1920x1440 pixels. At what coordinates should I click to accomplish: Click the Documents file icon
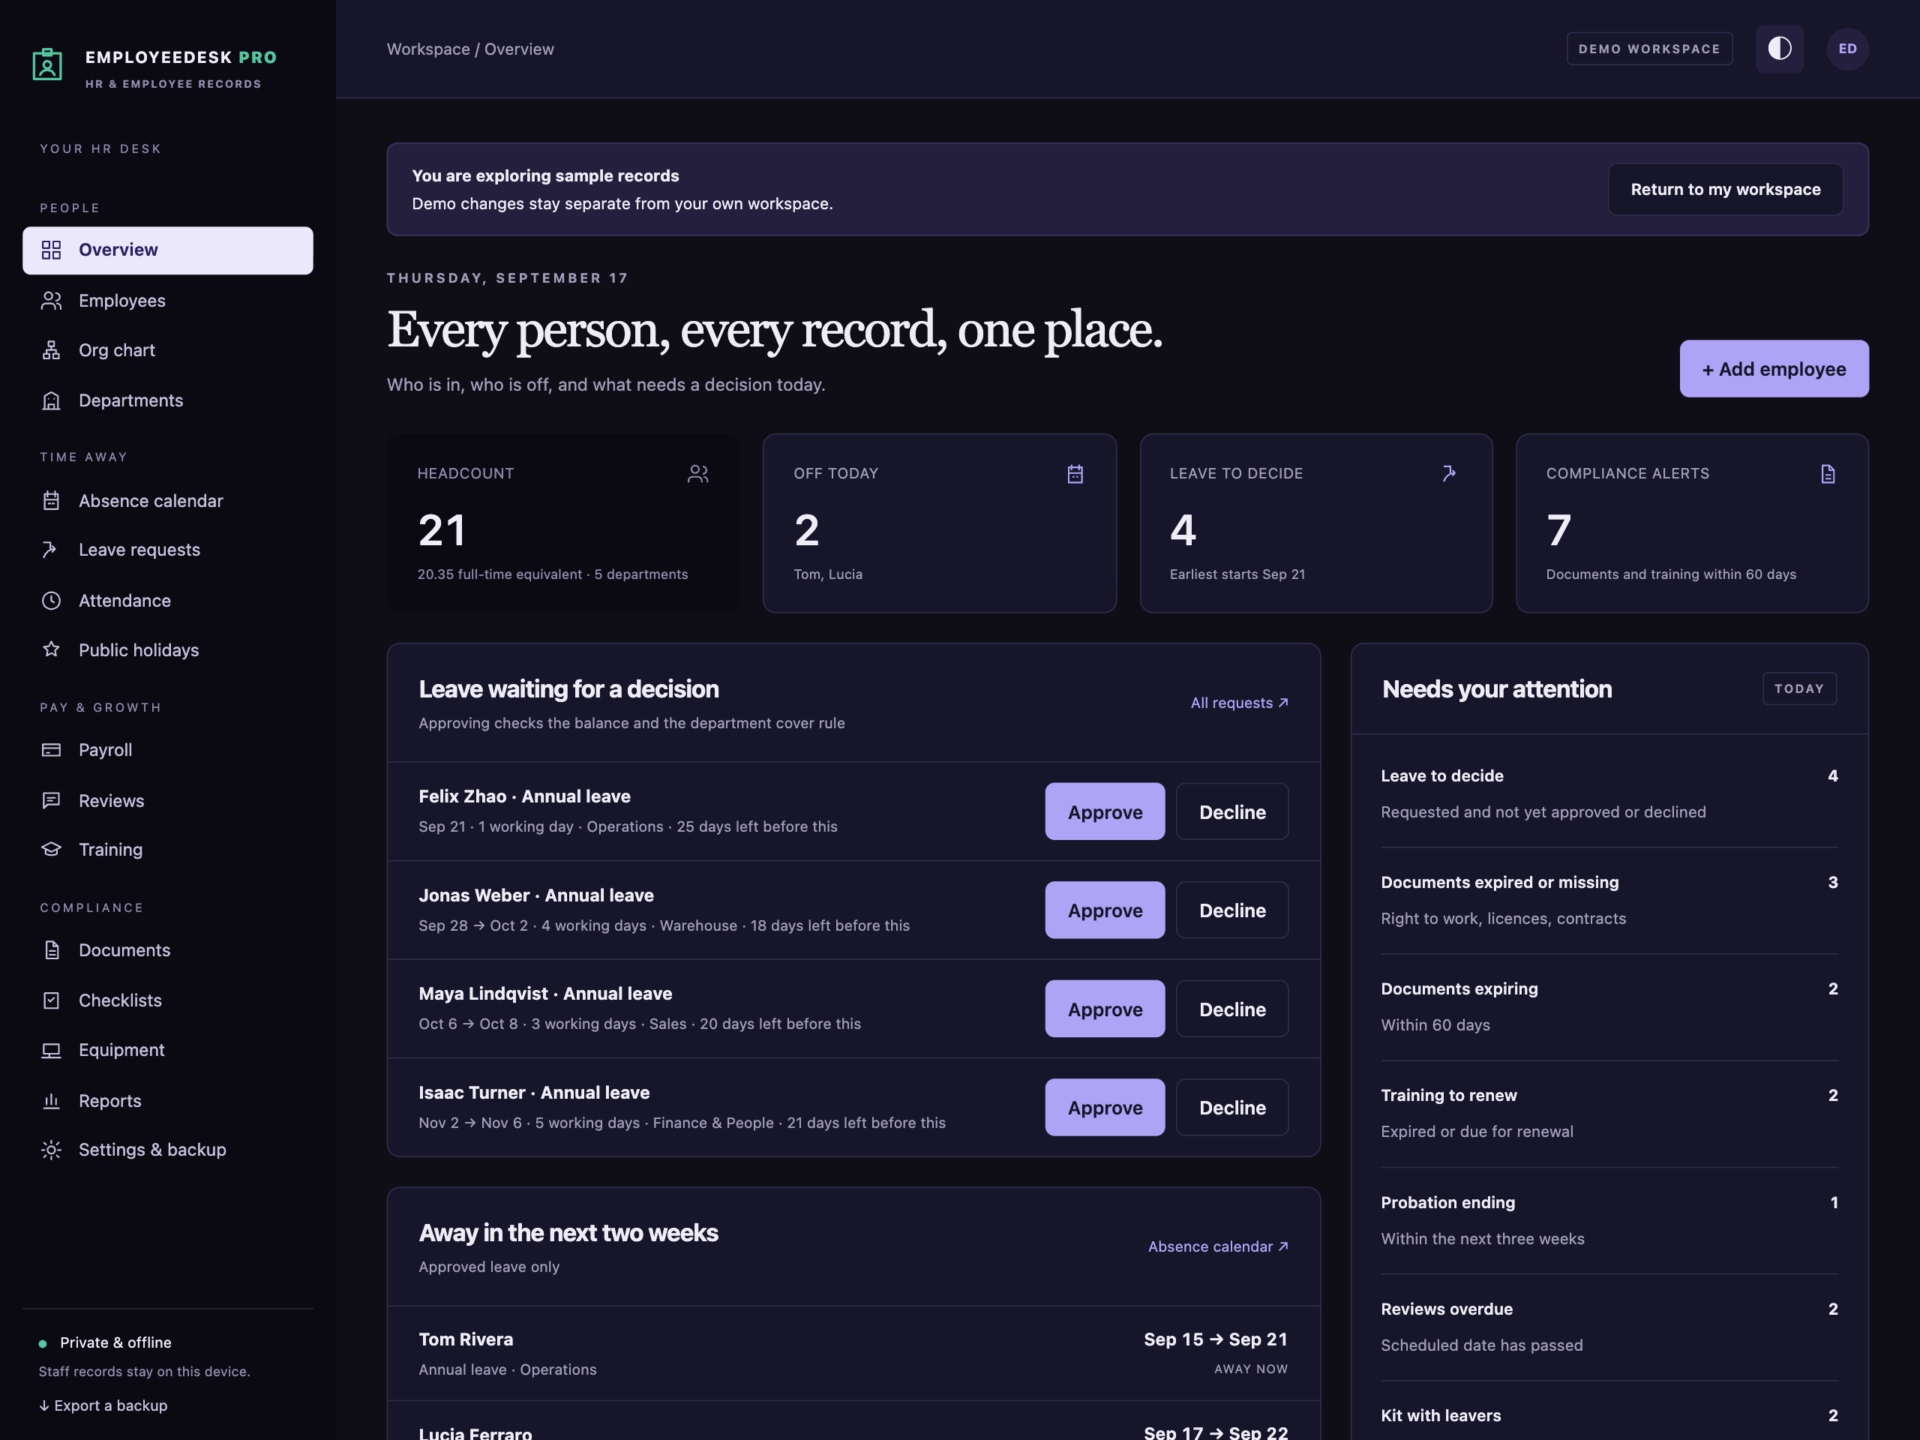tap(51, 950)
